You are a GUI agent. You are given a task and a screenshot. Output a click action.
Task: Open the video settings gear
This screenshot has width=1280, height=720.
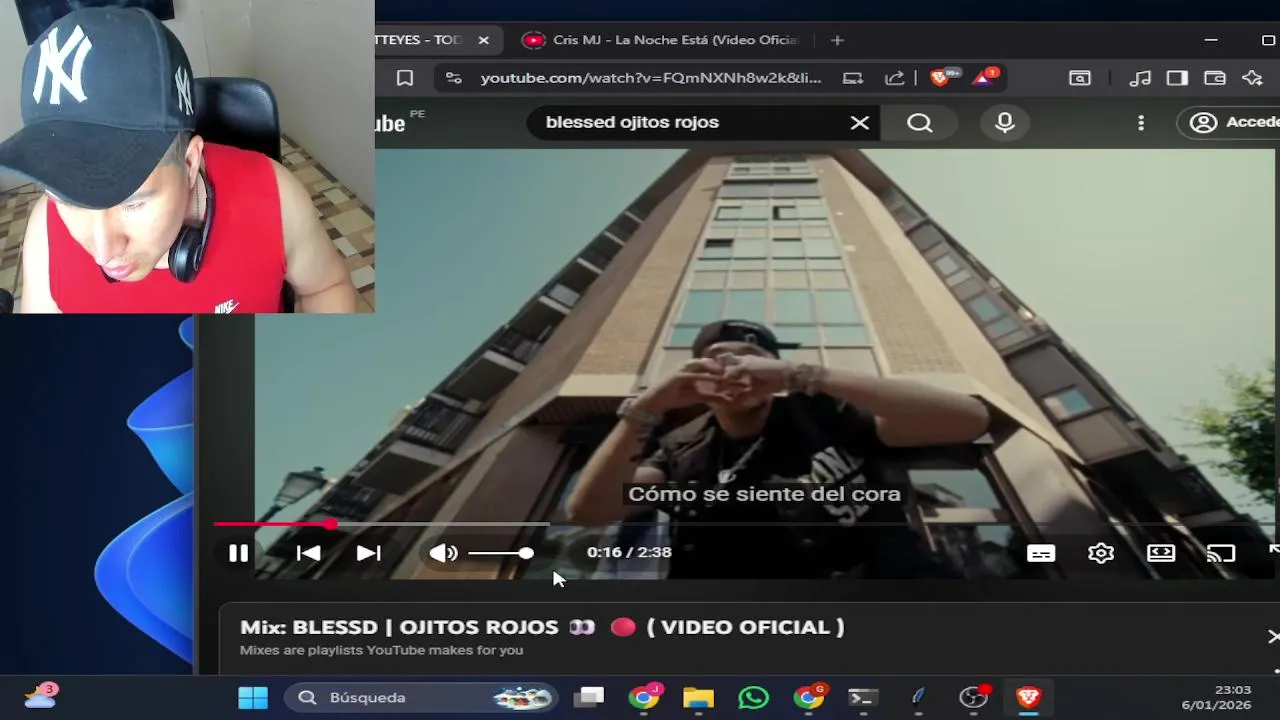(1101, 553)
